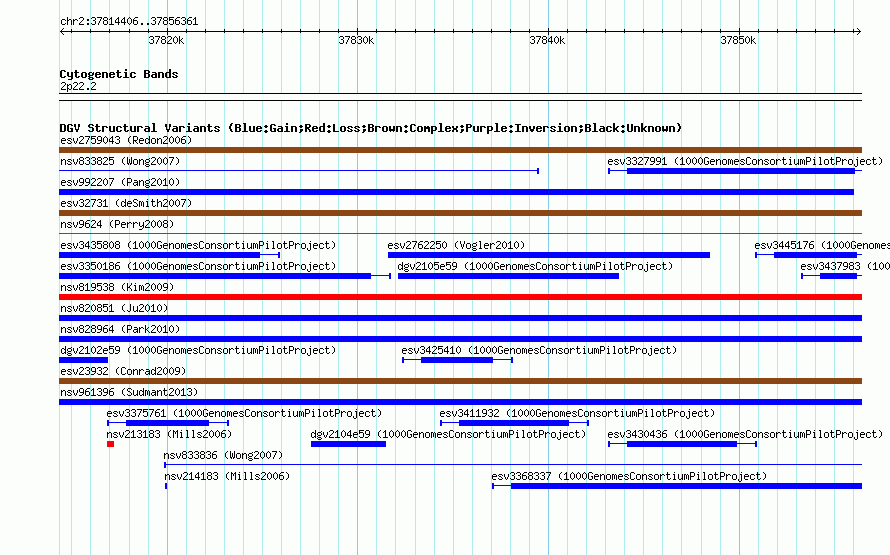Open nsv961396 (Sudmant2013) label
Viewport: 890px width, 555px height.
[x=129, y=392]
